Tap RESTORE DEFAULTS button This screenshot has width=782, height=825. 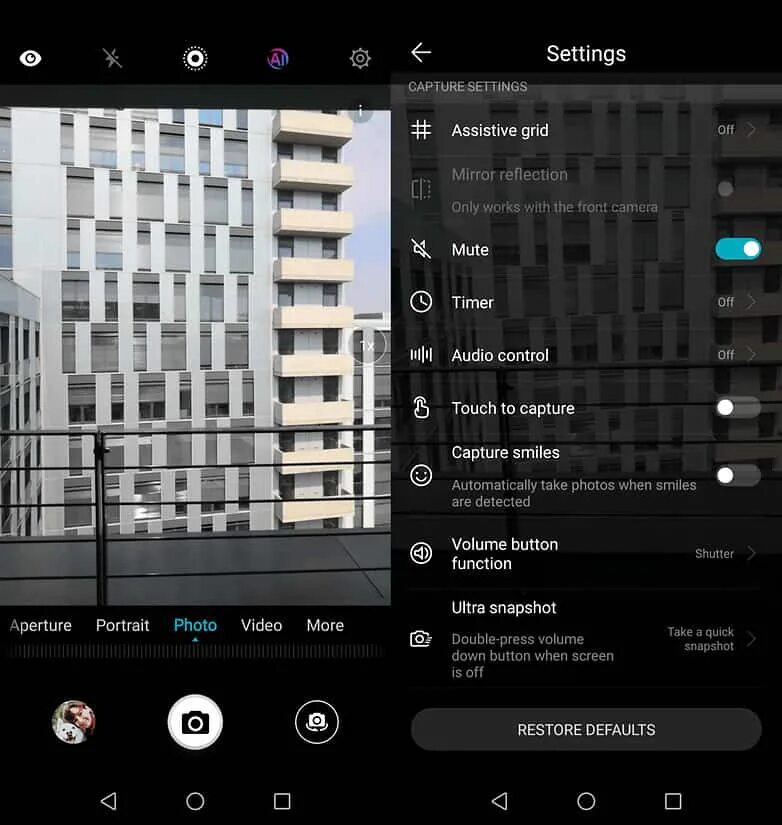586,730
